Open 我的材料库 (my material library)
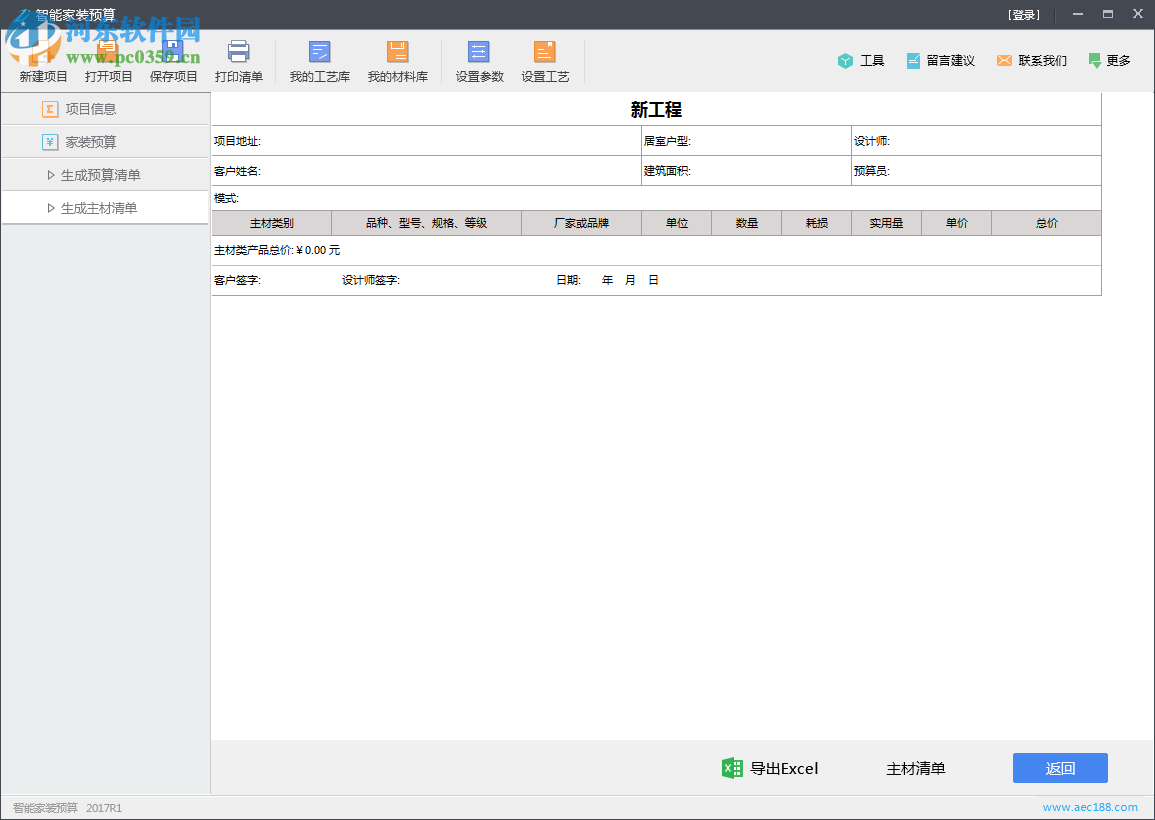 click(399, 60)
